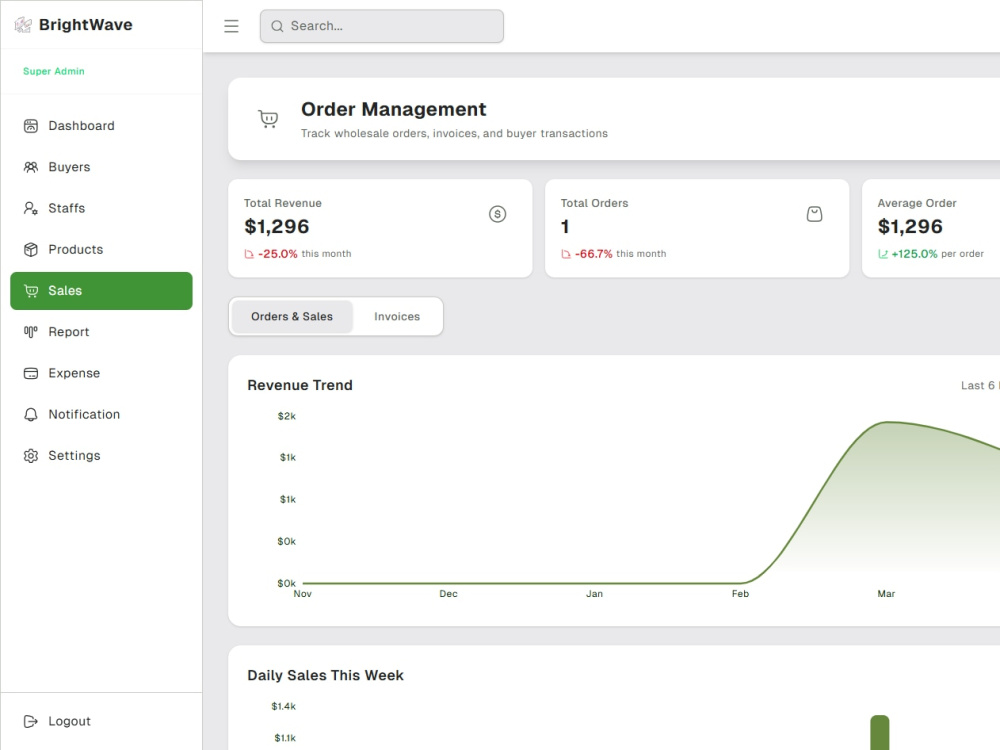Image resolution: width=1000 pixels, height=750 pixels.
Task: Click the Notification bell icon
Action: [31, 415]
